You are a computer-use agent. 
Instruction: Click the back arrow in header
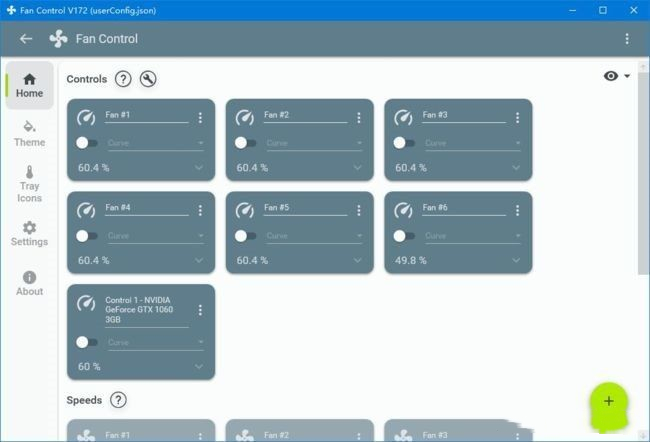click(x=26, y=39)
